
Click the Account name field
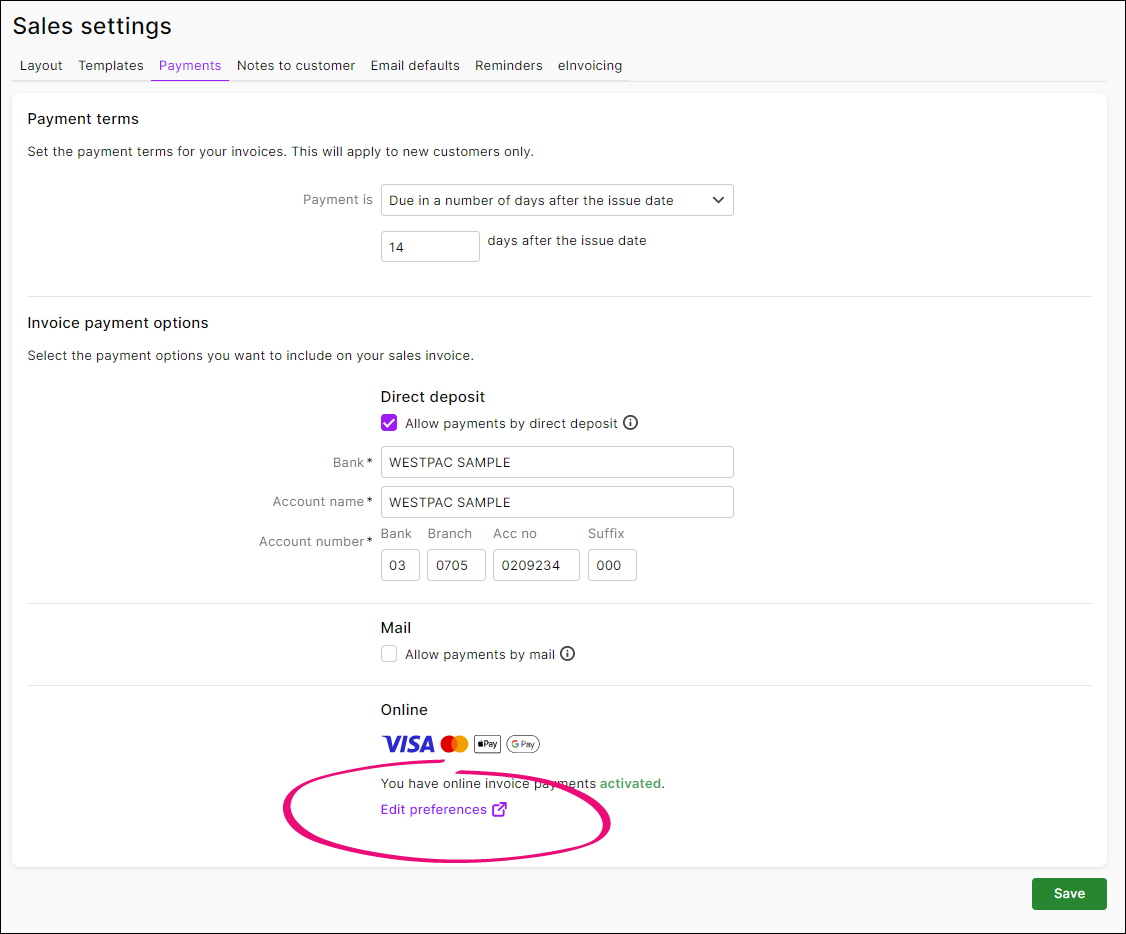(557, 502)
